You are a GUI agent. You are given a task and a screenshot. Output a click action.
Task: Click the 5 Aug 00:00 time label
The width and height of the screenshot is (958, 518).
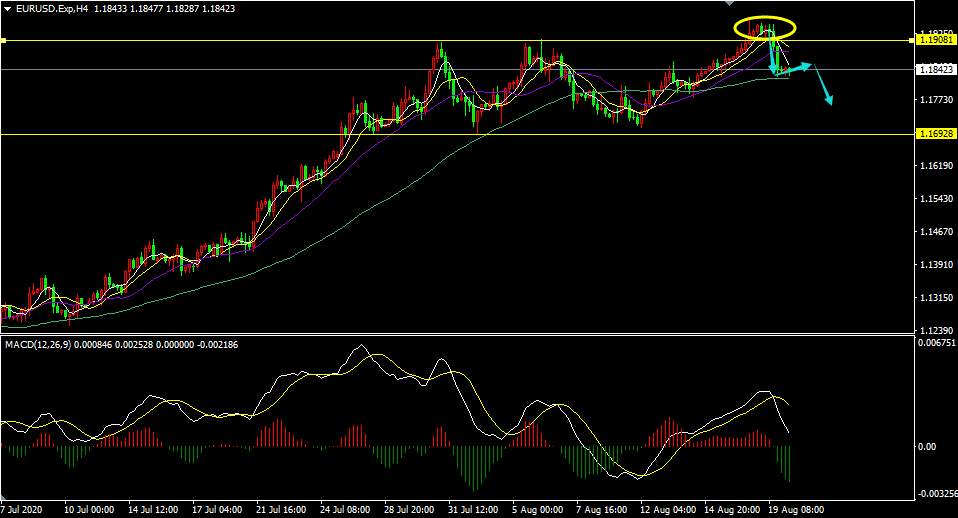(x=537, y=509)
